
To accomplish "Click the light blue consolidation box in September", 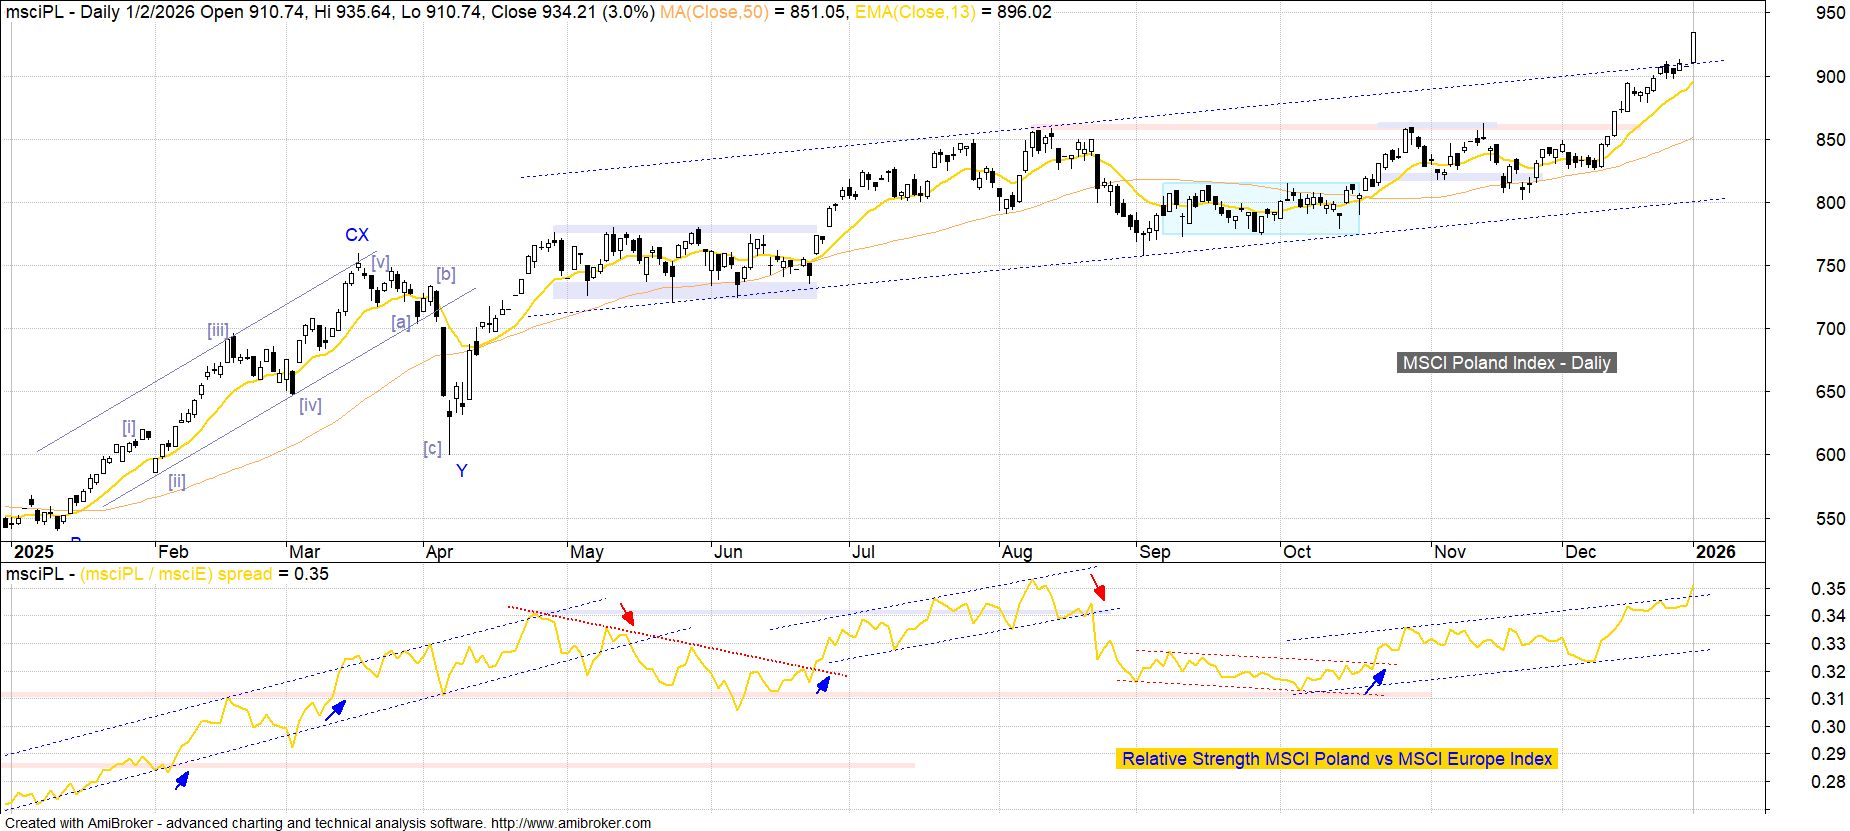I will click(x=1260, y=209).
